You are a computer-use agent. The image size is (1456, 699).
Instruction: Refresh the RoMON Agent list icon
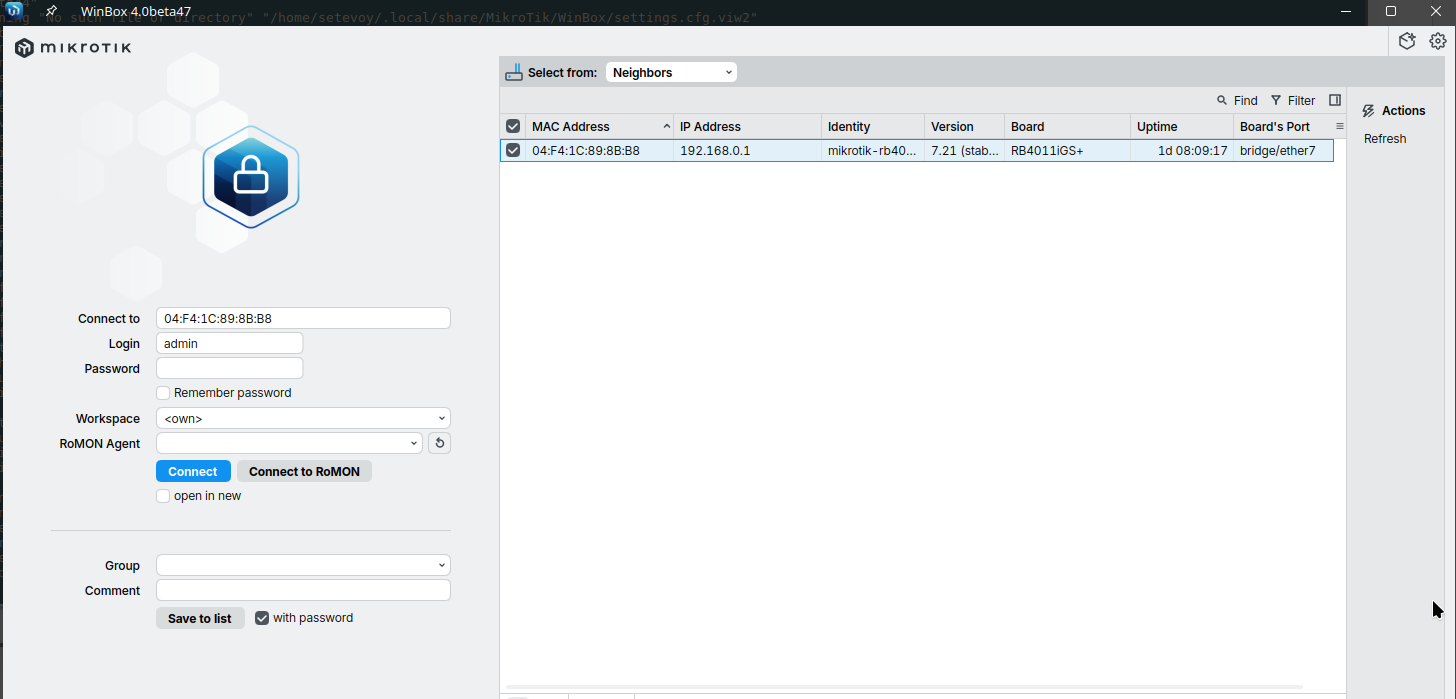coord(439,443)
